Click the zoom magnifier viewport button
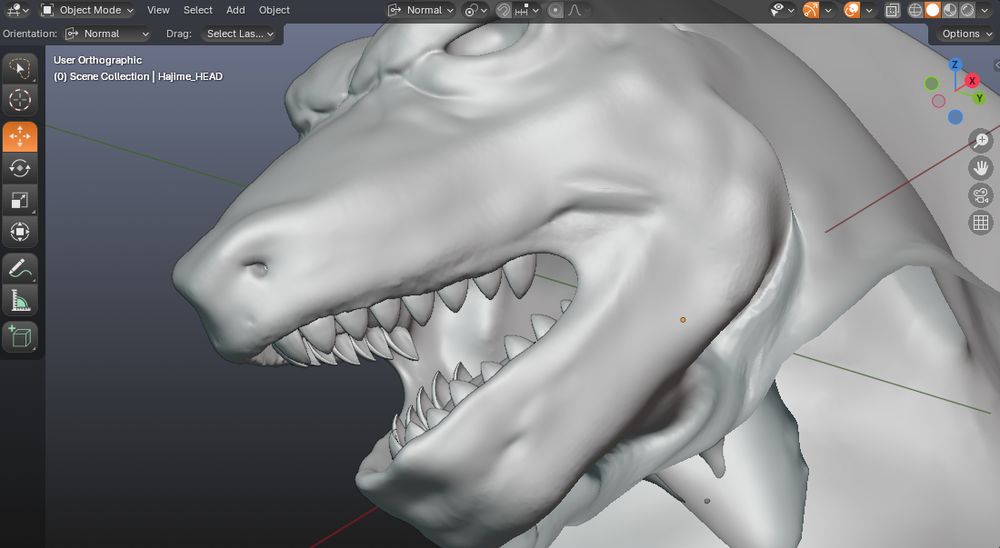This screenshot has width=1000, height=548. [981, 141]
